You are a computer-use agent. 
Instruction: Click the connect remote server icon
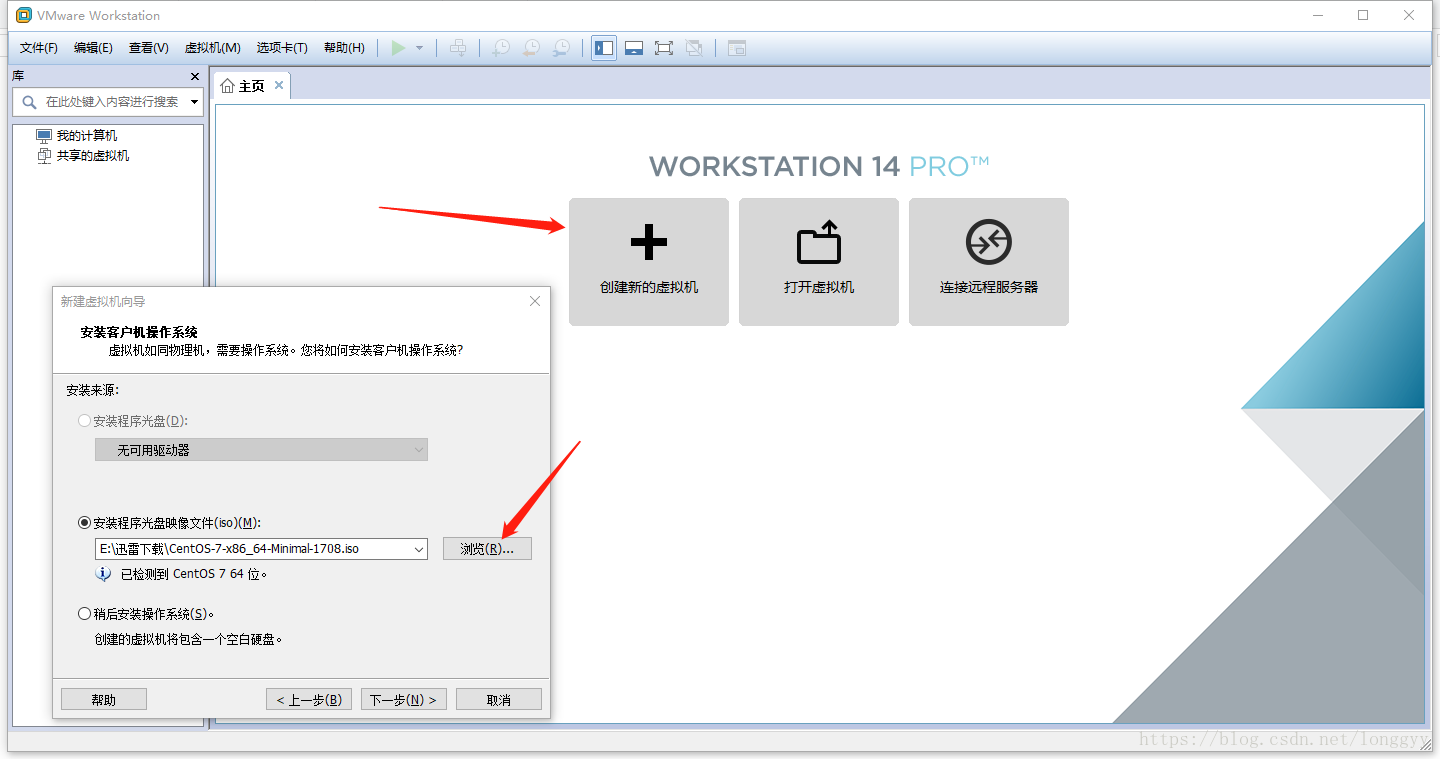pos(989,242)
